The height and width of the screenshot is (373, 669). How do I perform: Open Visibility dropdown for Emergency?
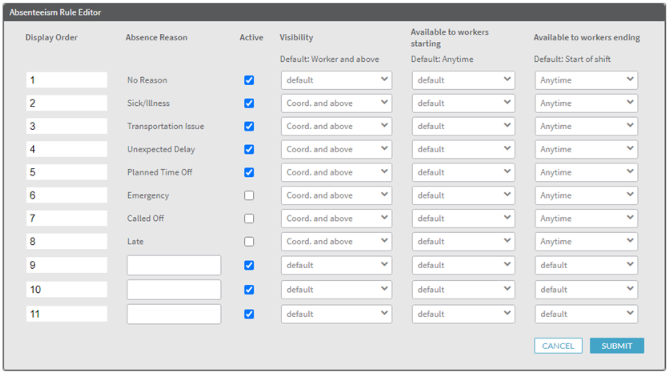click(x=336, y=195)
